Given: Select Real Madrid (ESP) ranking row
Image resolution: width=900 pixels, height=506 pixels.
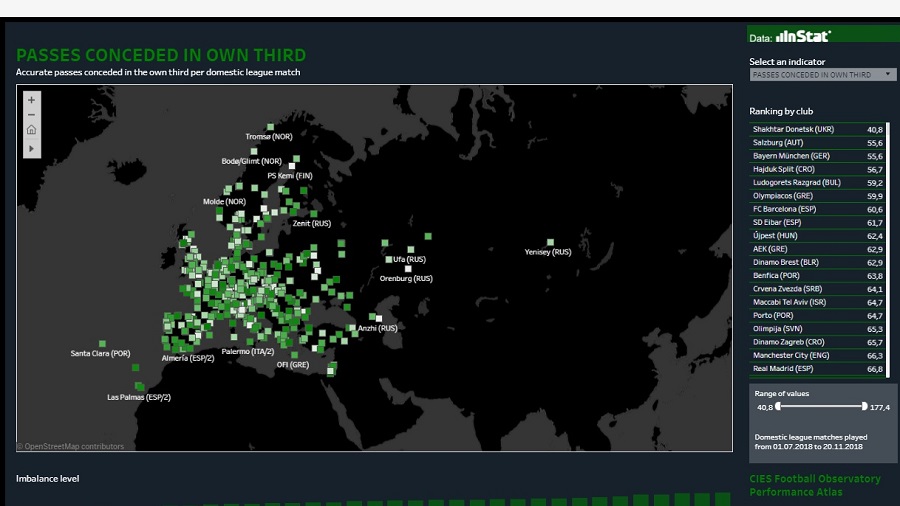Looking at the screenshot, I should [817, 369].
